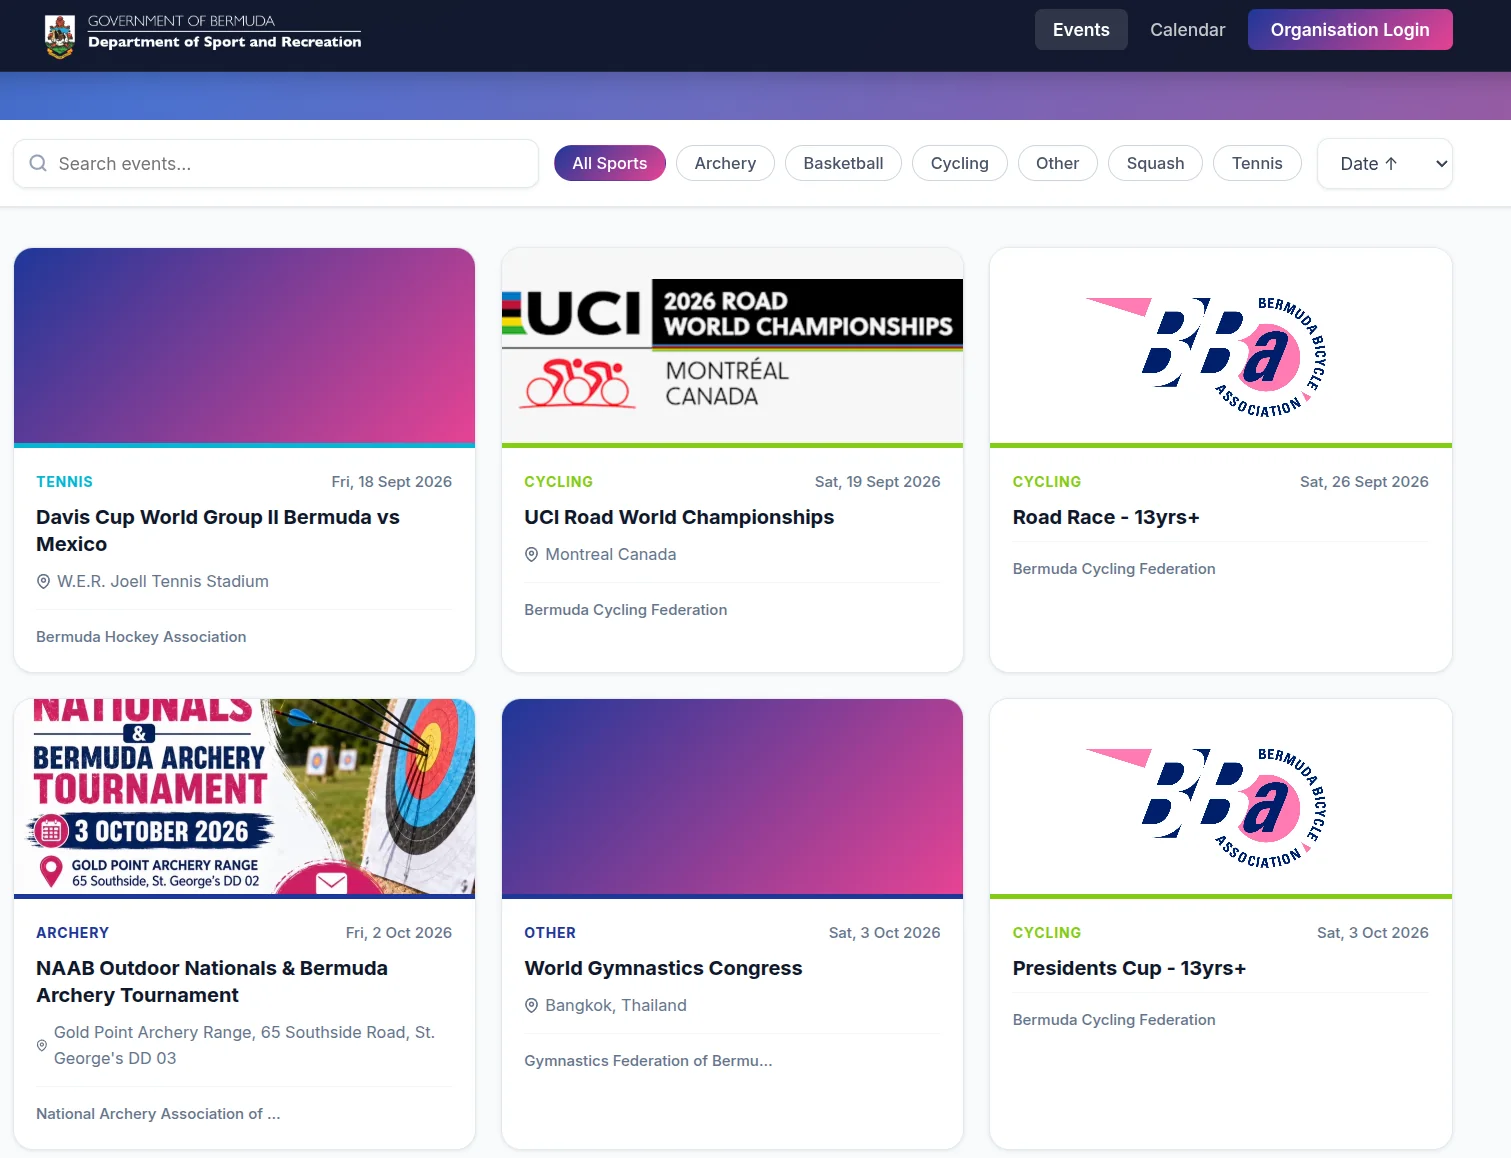Click the ARCHERY category label
The height and width of the screenshot is (1158, 1511).
point(72,933)
